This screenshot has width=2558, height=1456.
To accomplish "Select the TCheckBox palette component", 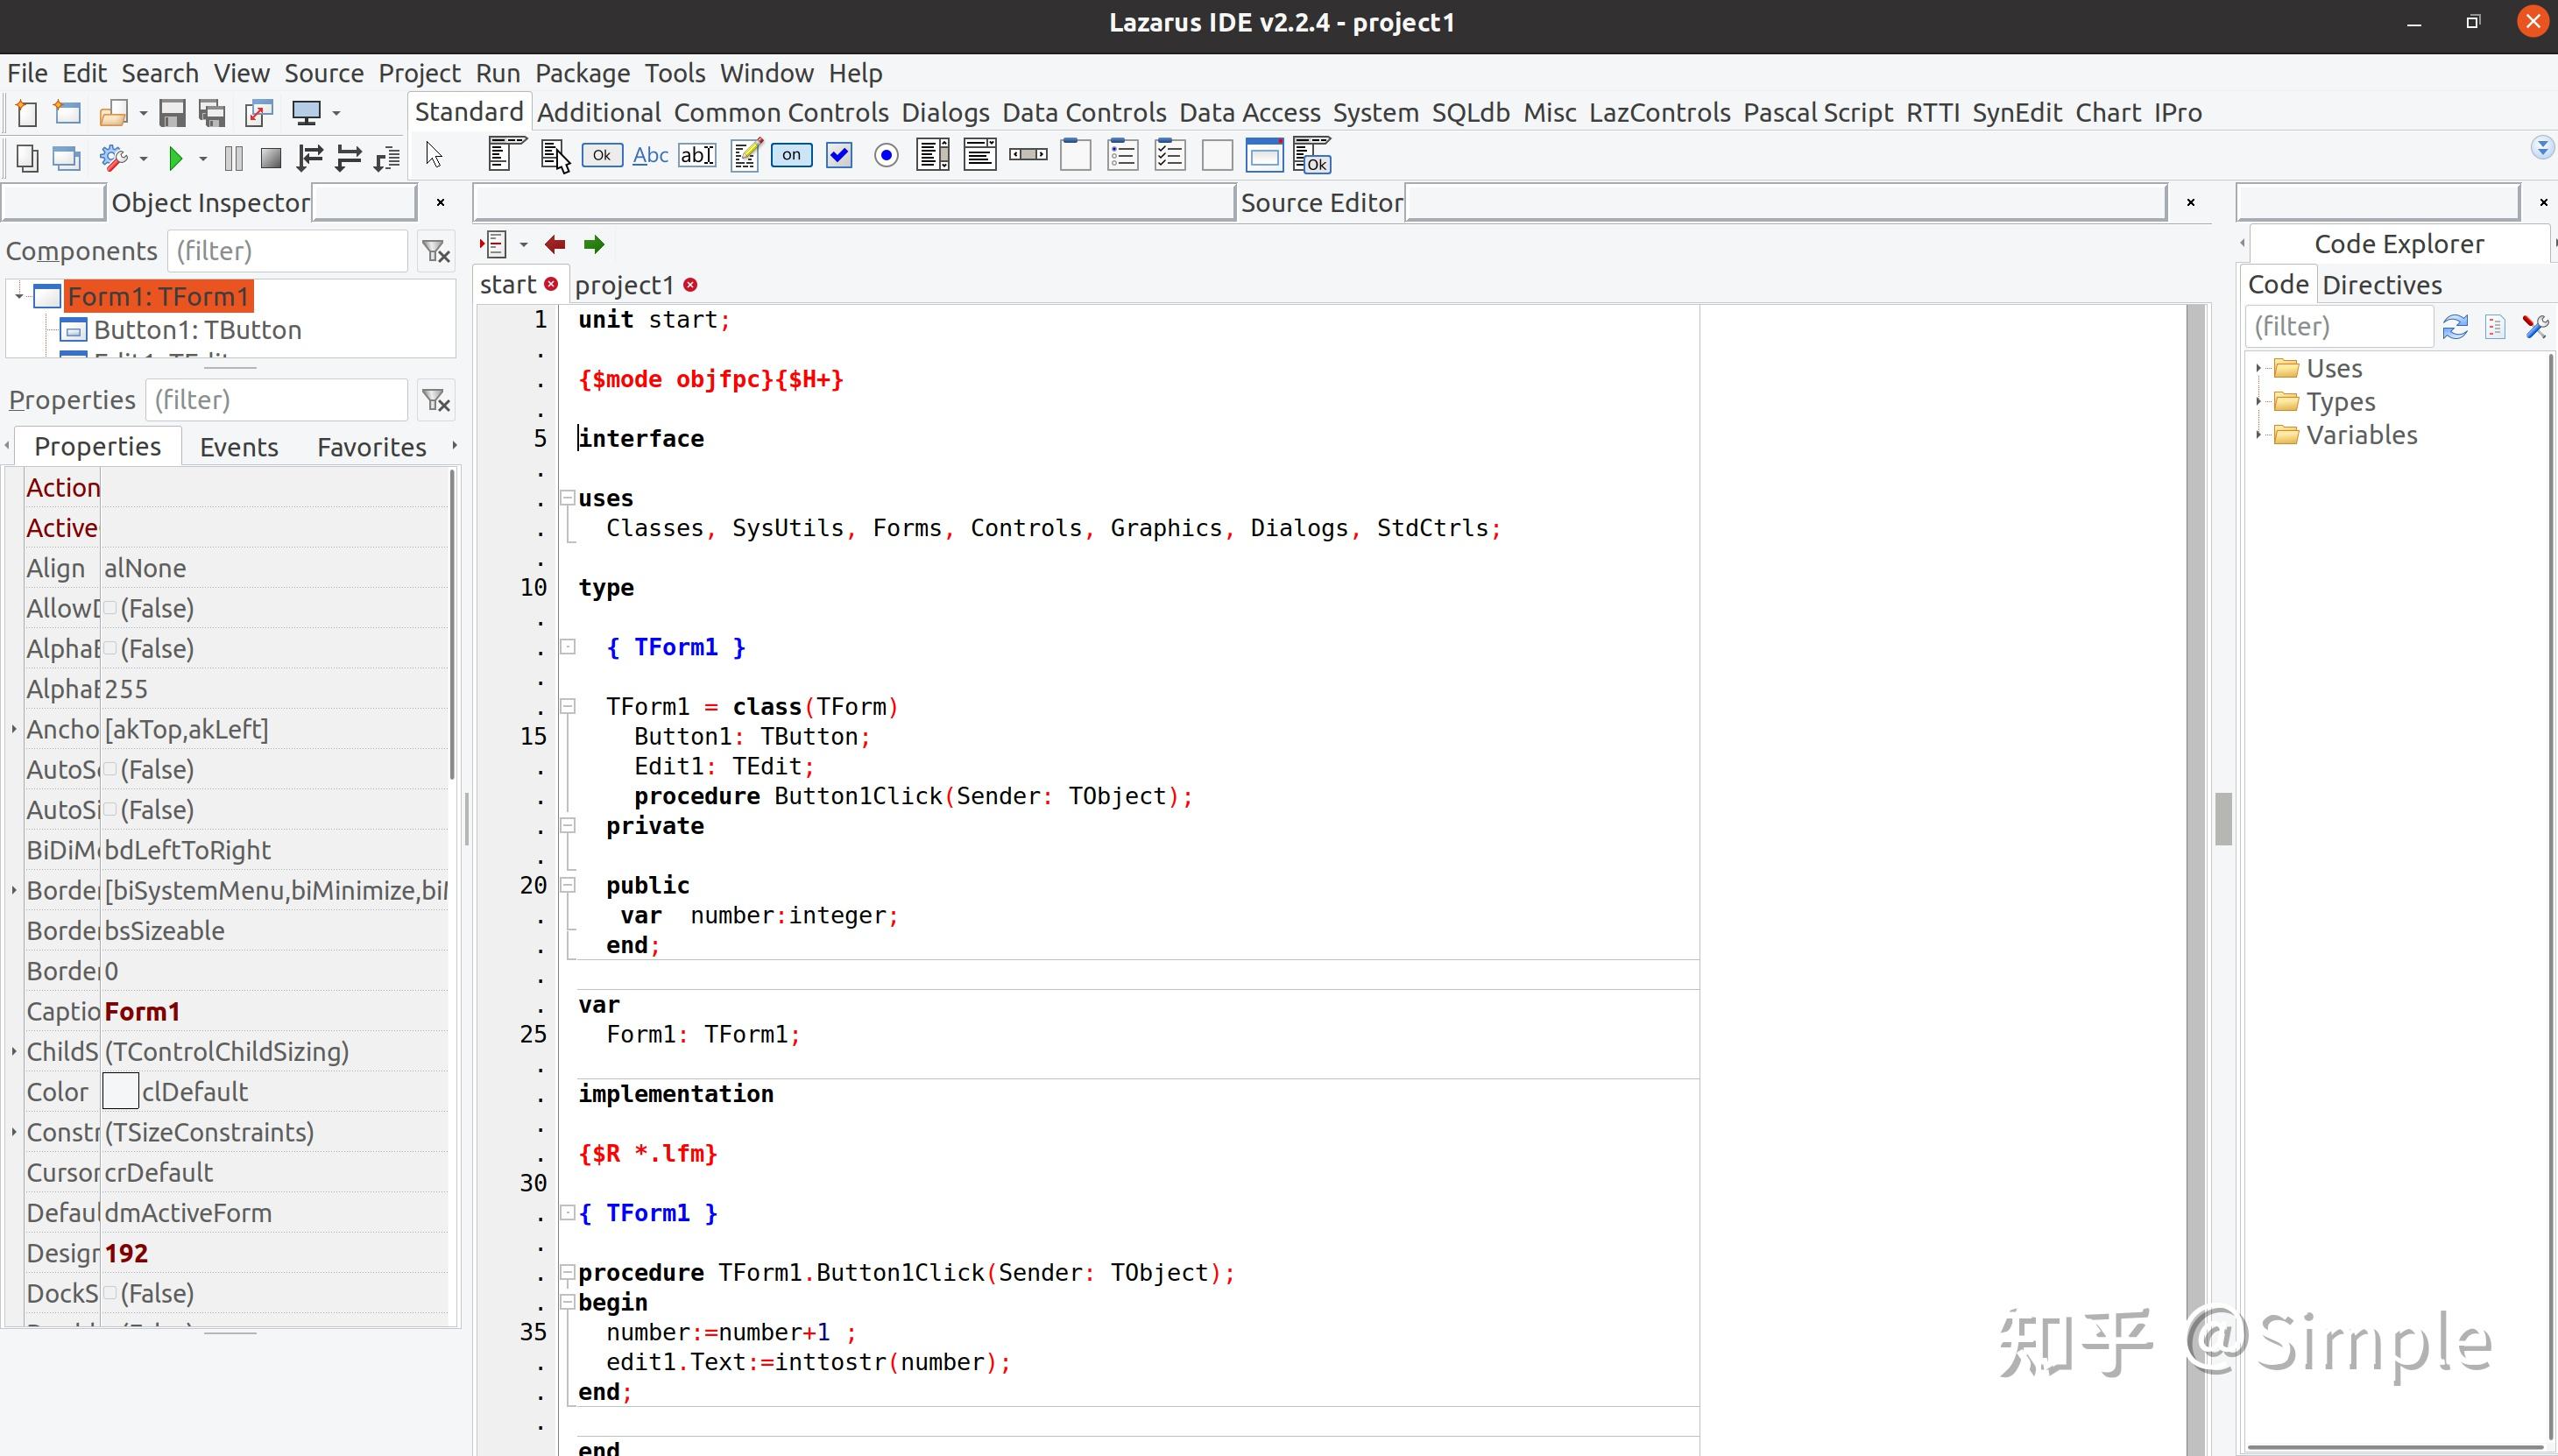I will (x=839, y=155).
